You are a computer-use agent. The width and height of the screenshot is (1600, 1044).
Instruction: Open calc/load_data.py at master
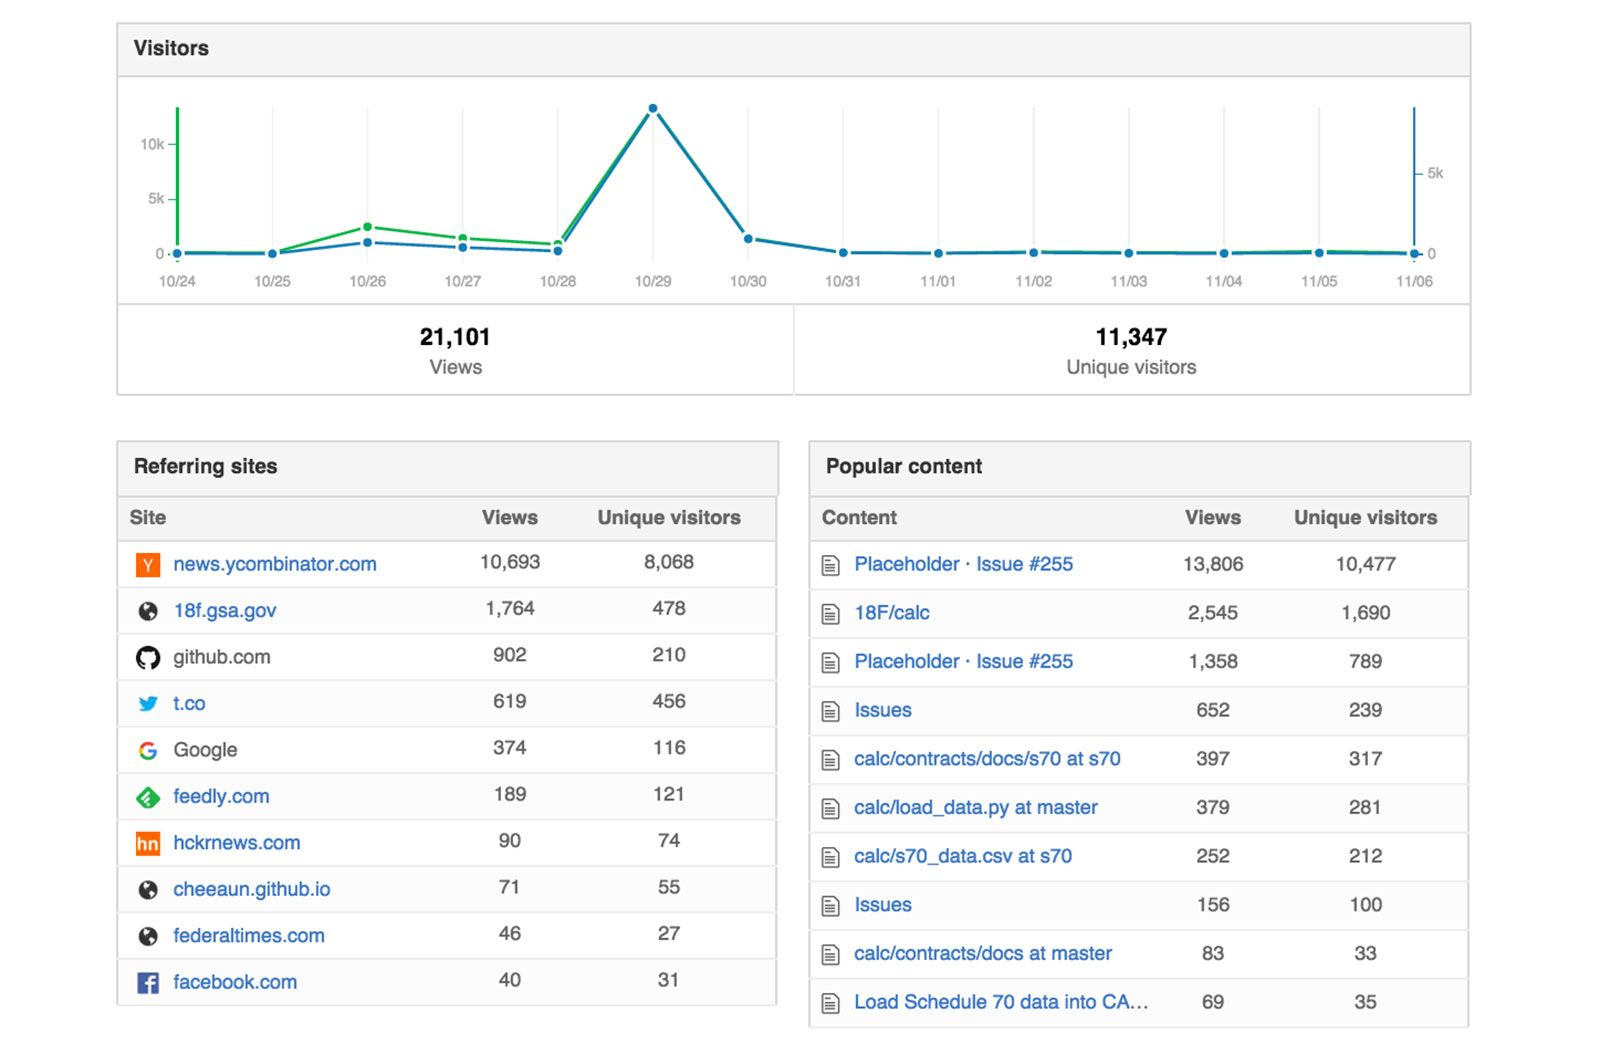[976, 808]
